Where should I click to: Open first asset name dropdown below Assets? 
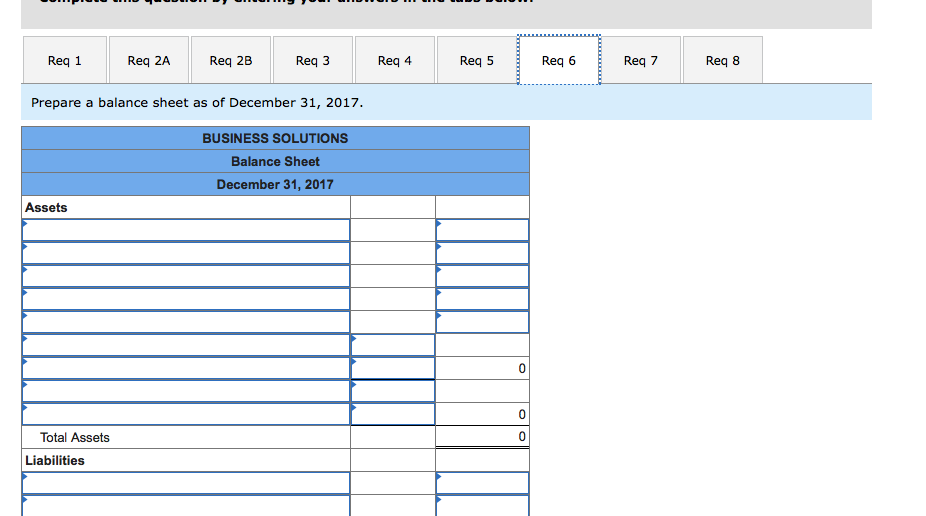point(186,230)
